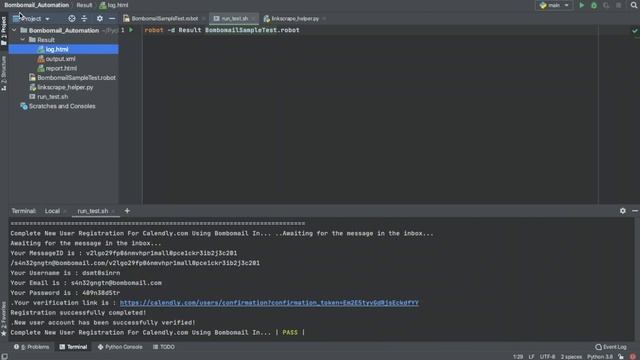Locate the opened file via target icon
Screen dimensions: 640x360
pyautogui.click(x=71, y=19)
